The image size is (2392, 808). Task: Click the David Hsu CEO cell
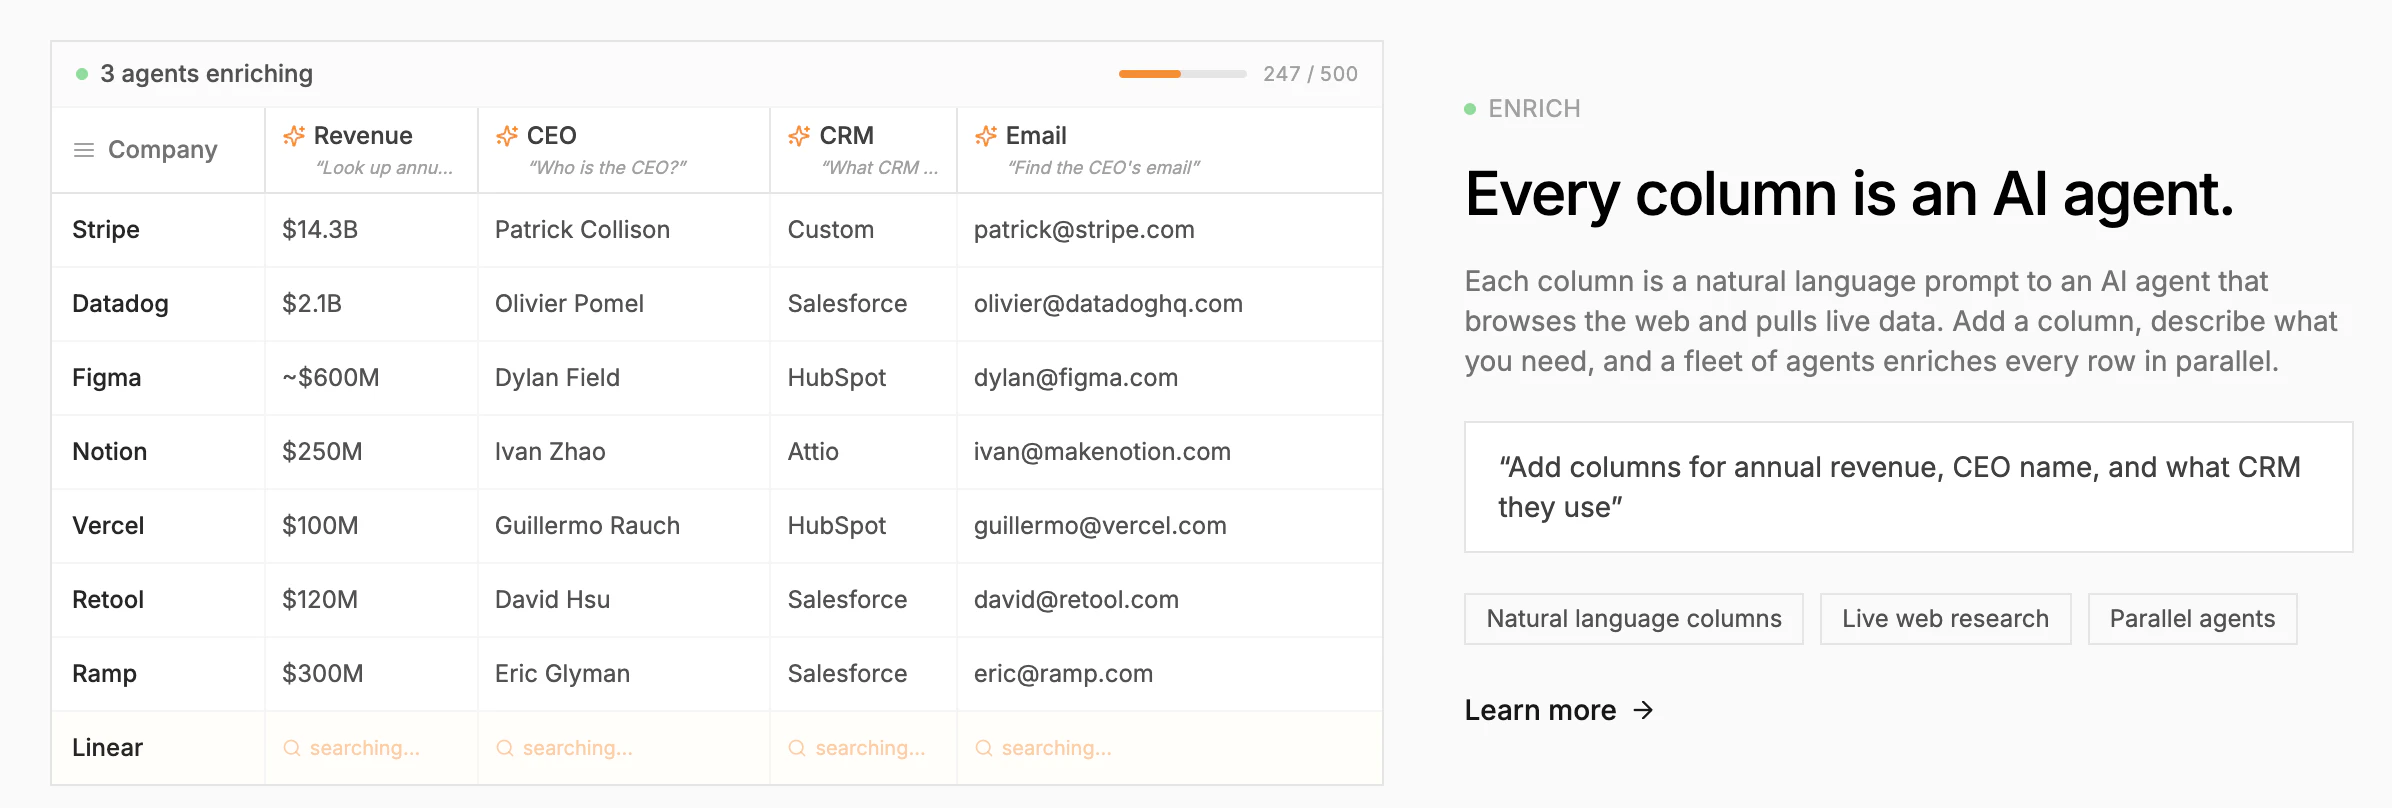(624, 600)
